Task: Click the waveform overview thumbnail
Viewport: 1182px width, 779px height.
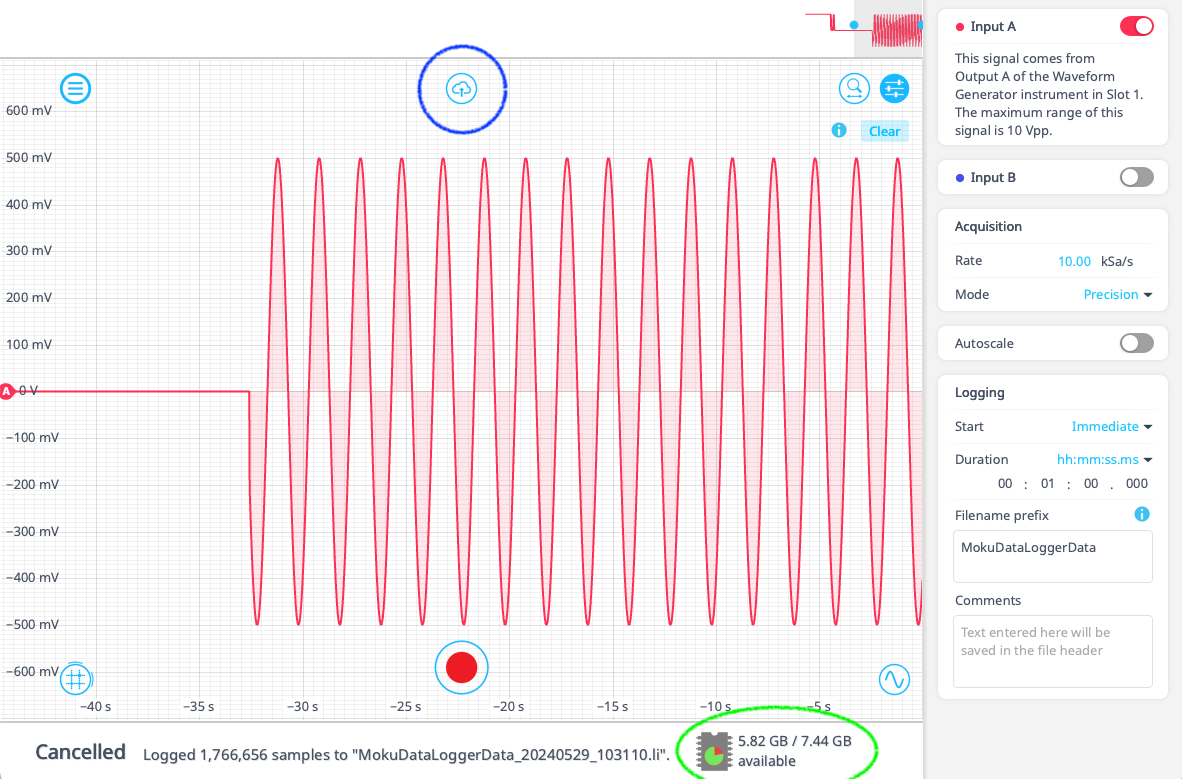Action: (x=864, y=28)
